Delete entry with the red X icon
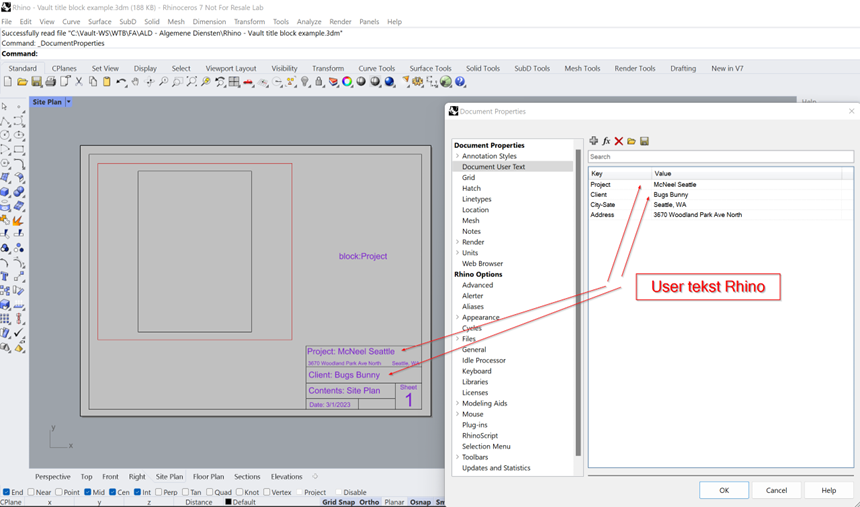The height and width of the screenshot is (507, 860). tap(619, 141)
